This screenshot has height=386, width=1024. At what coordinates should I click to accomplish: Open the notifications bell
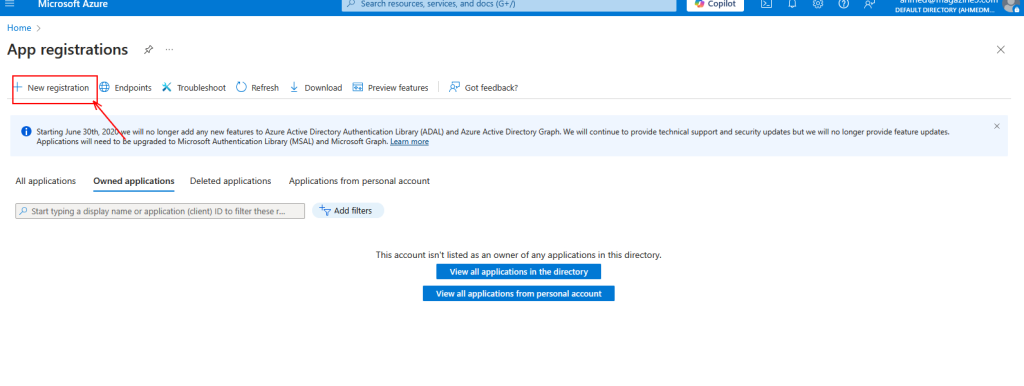point(792,4)
